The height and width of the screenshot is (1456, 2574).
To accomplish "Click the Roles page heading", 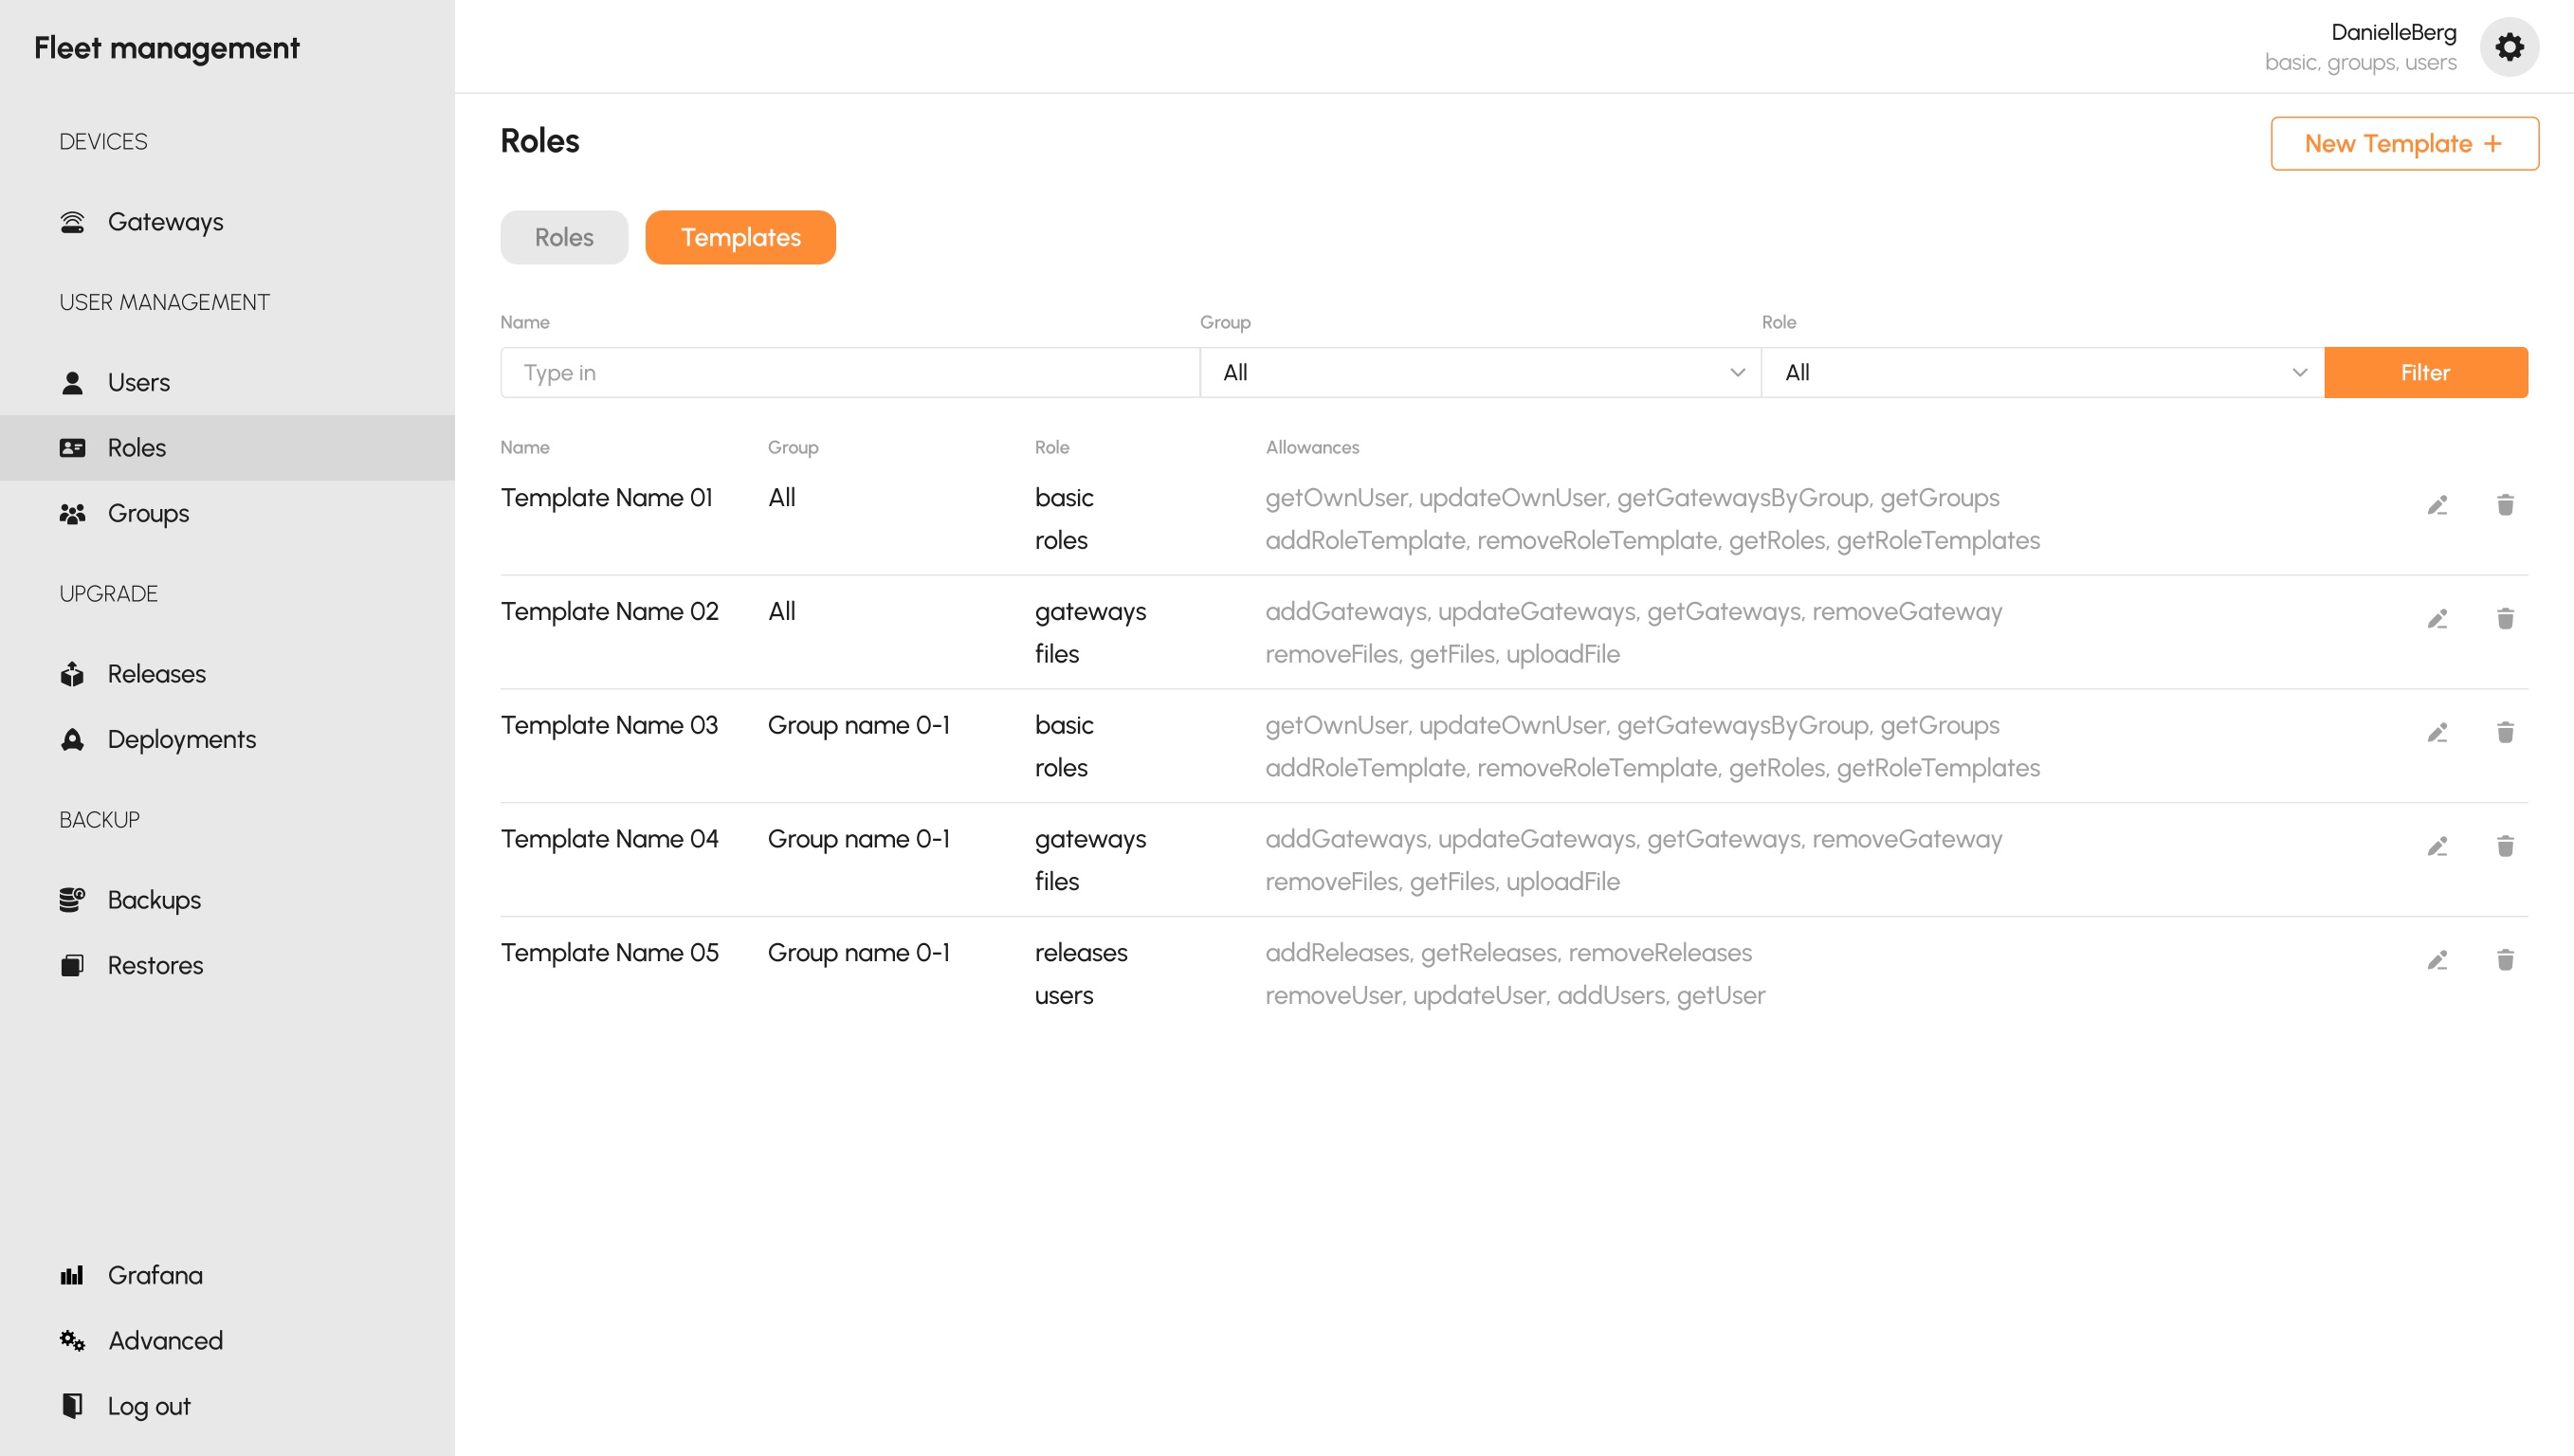I will point(540,142).
